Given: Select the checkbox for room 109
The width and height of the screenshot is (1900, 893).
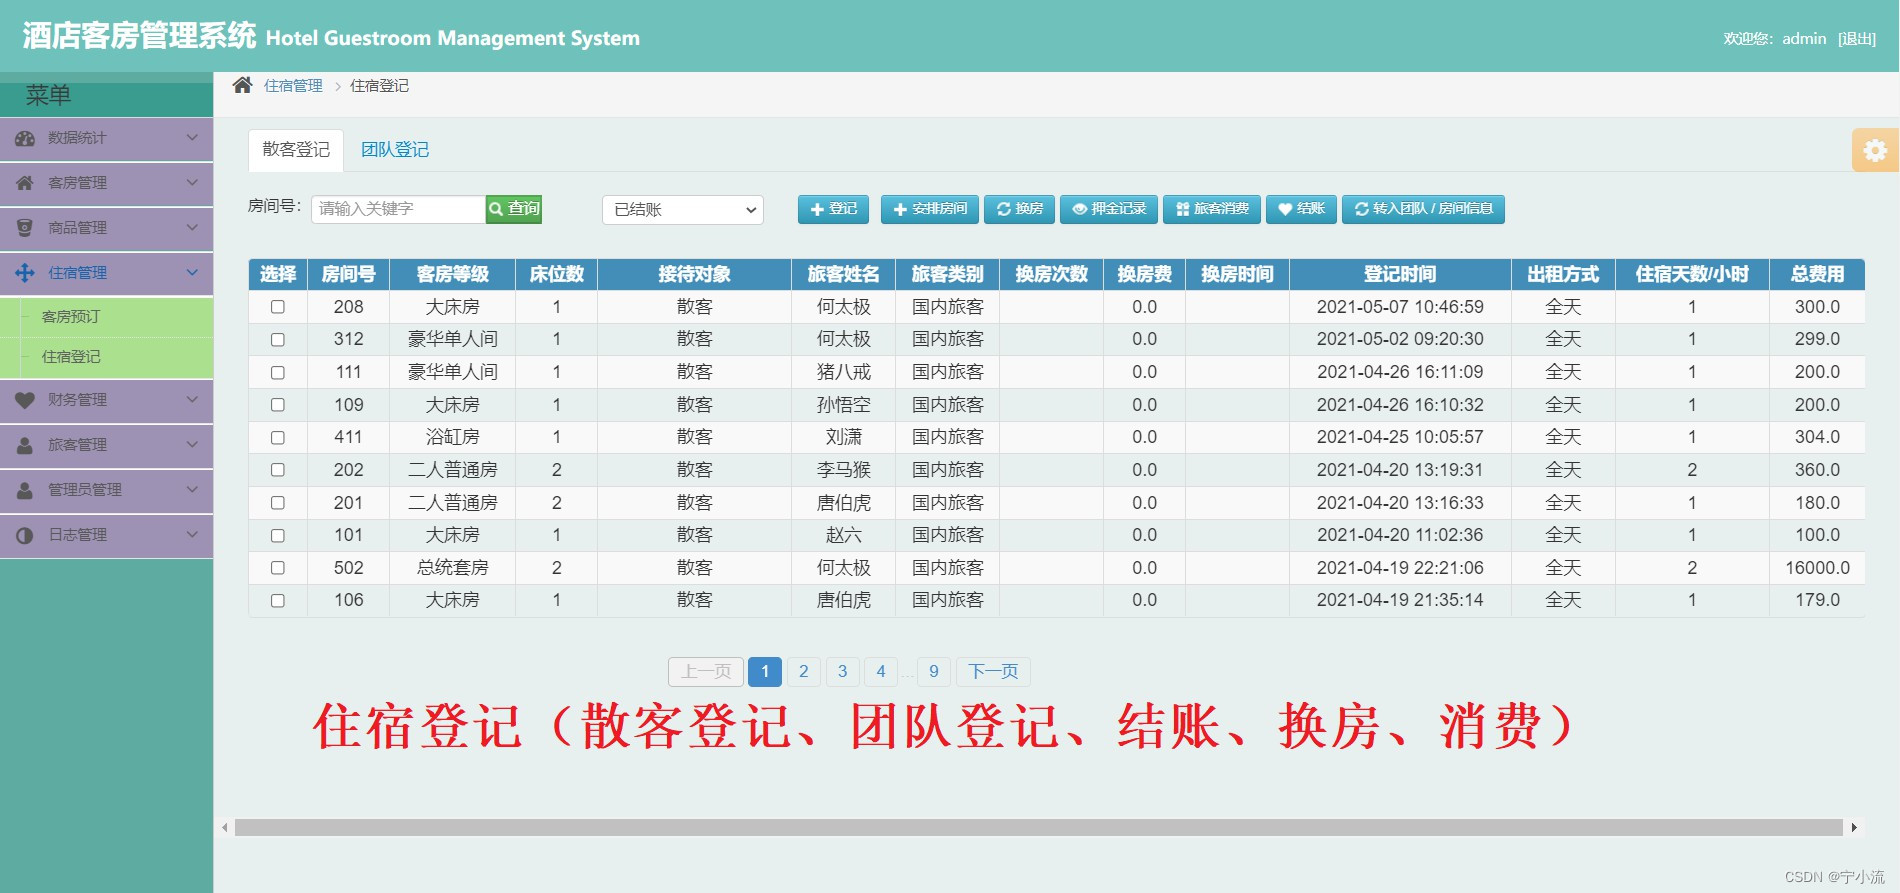Looking at the screenshot, I should tap(278, 405).
